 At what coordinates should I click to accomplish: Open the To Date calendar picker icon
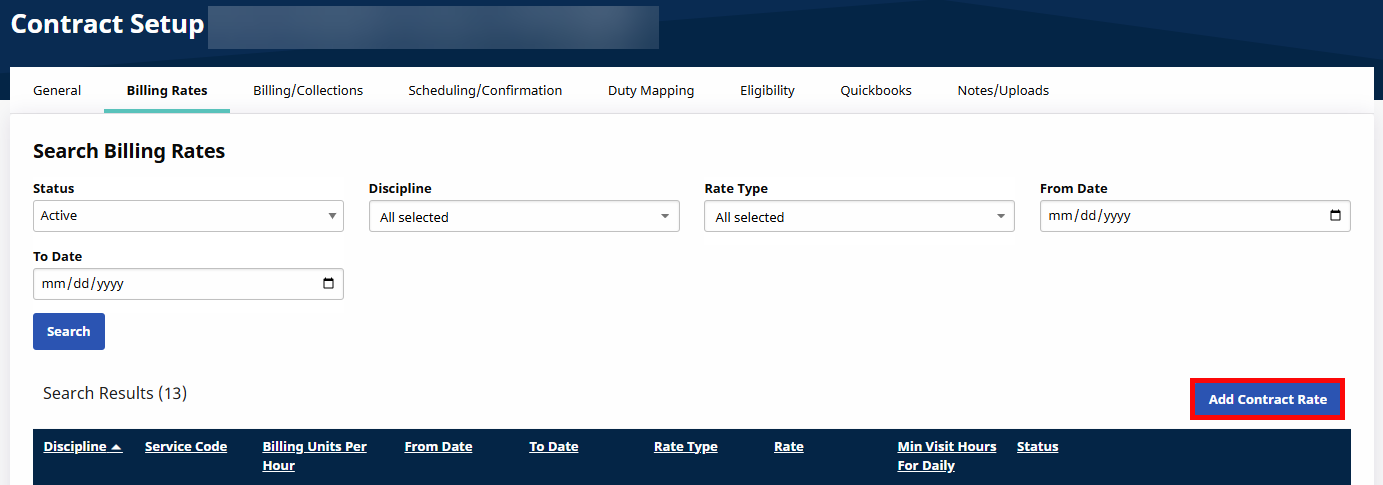click(328, 284)
